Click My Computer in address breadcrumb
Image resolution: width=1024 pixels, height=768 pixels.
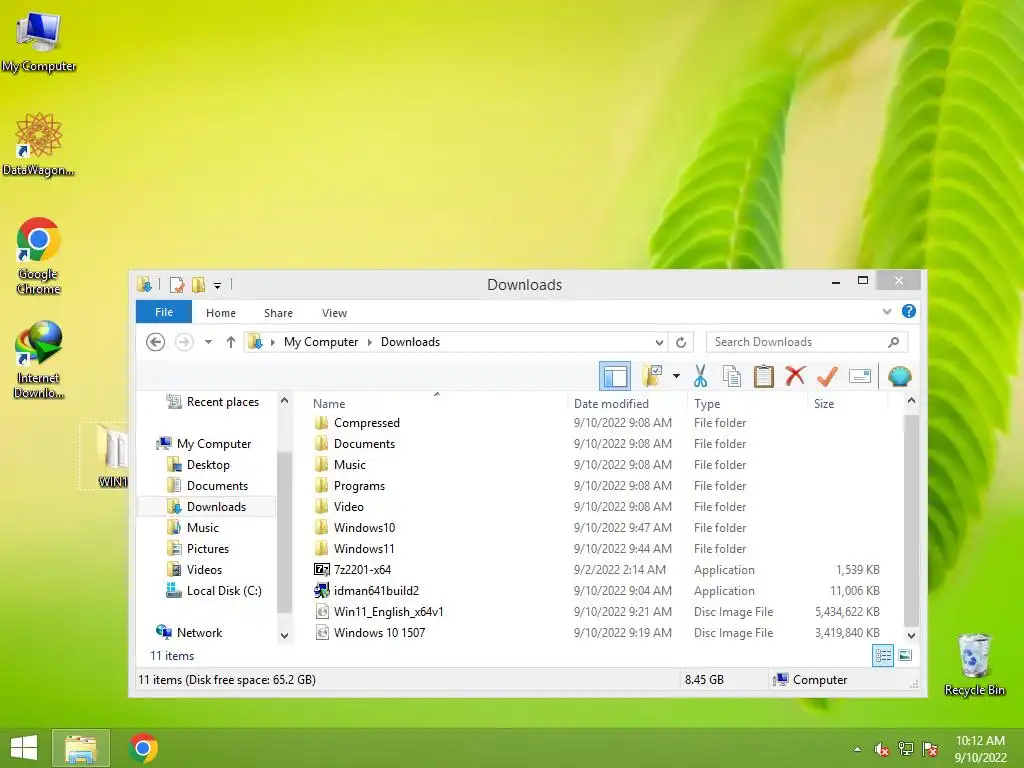[321, 342]
